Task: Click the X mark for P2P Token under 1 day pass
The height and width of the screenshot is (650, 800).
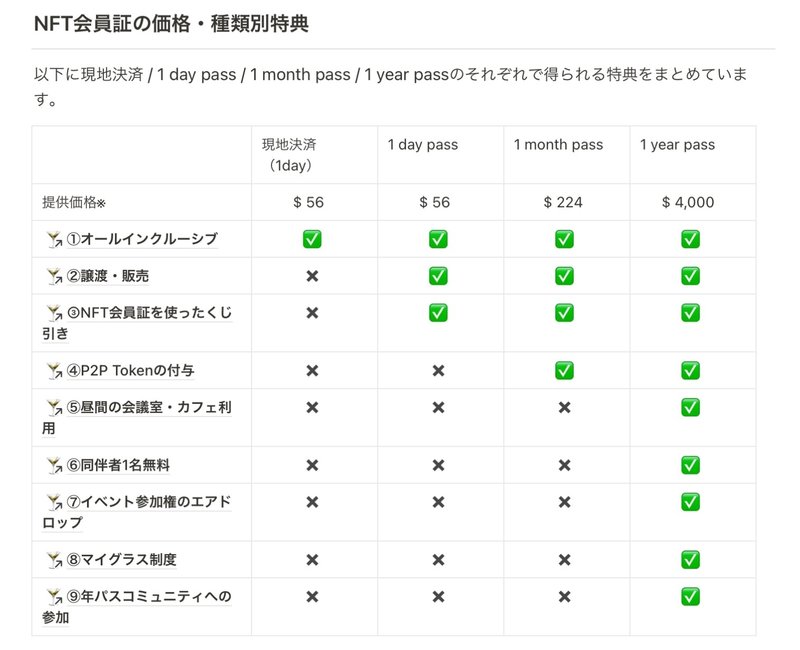Action: tap(438, 370)
